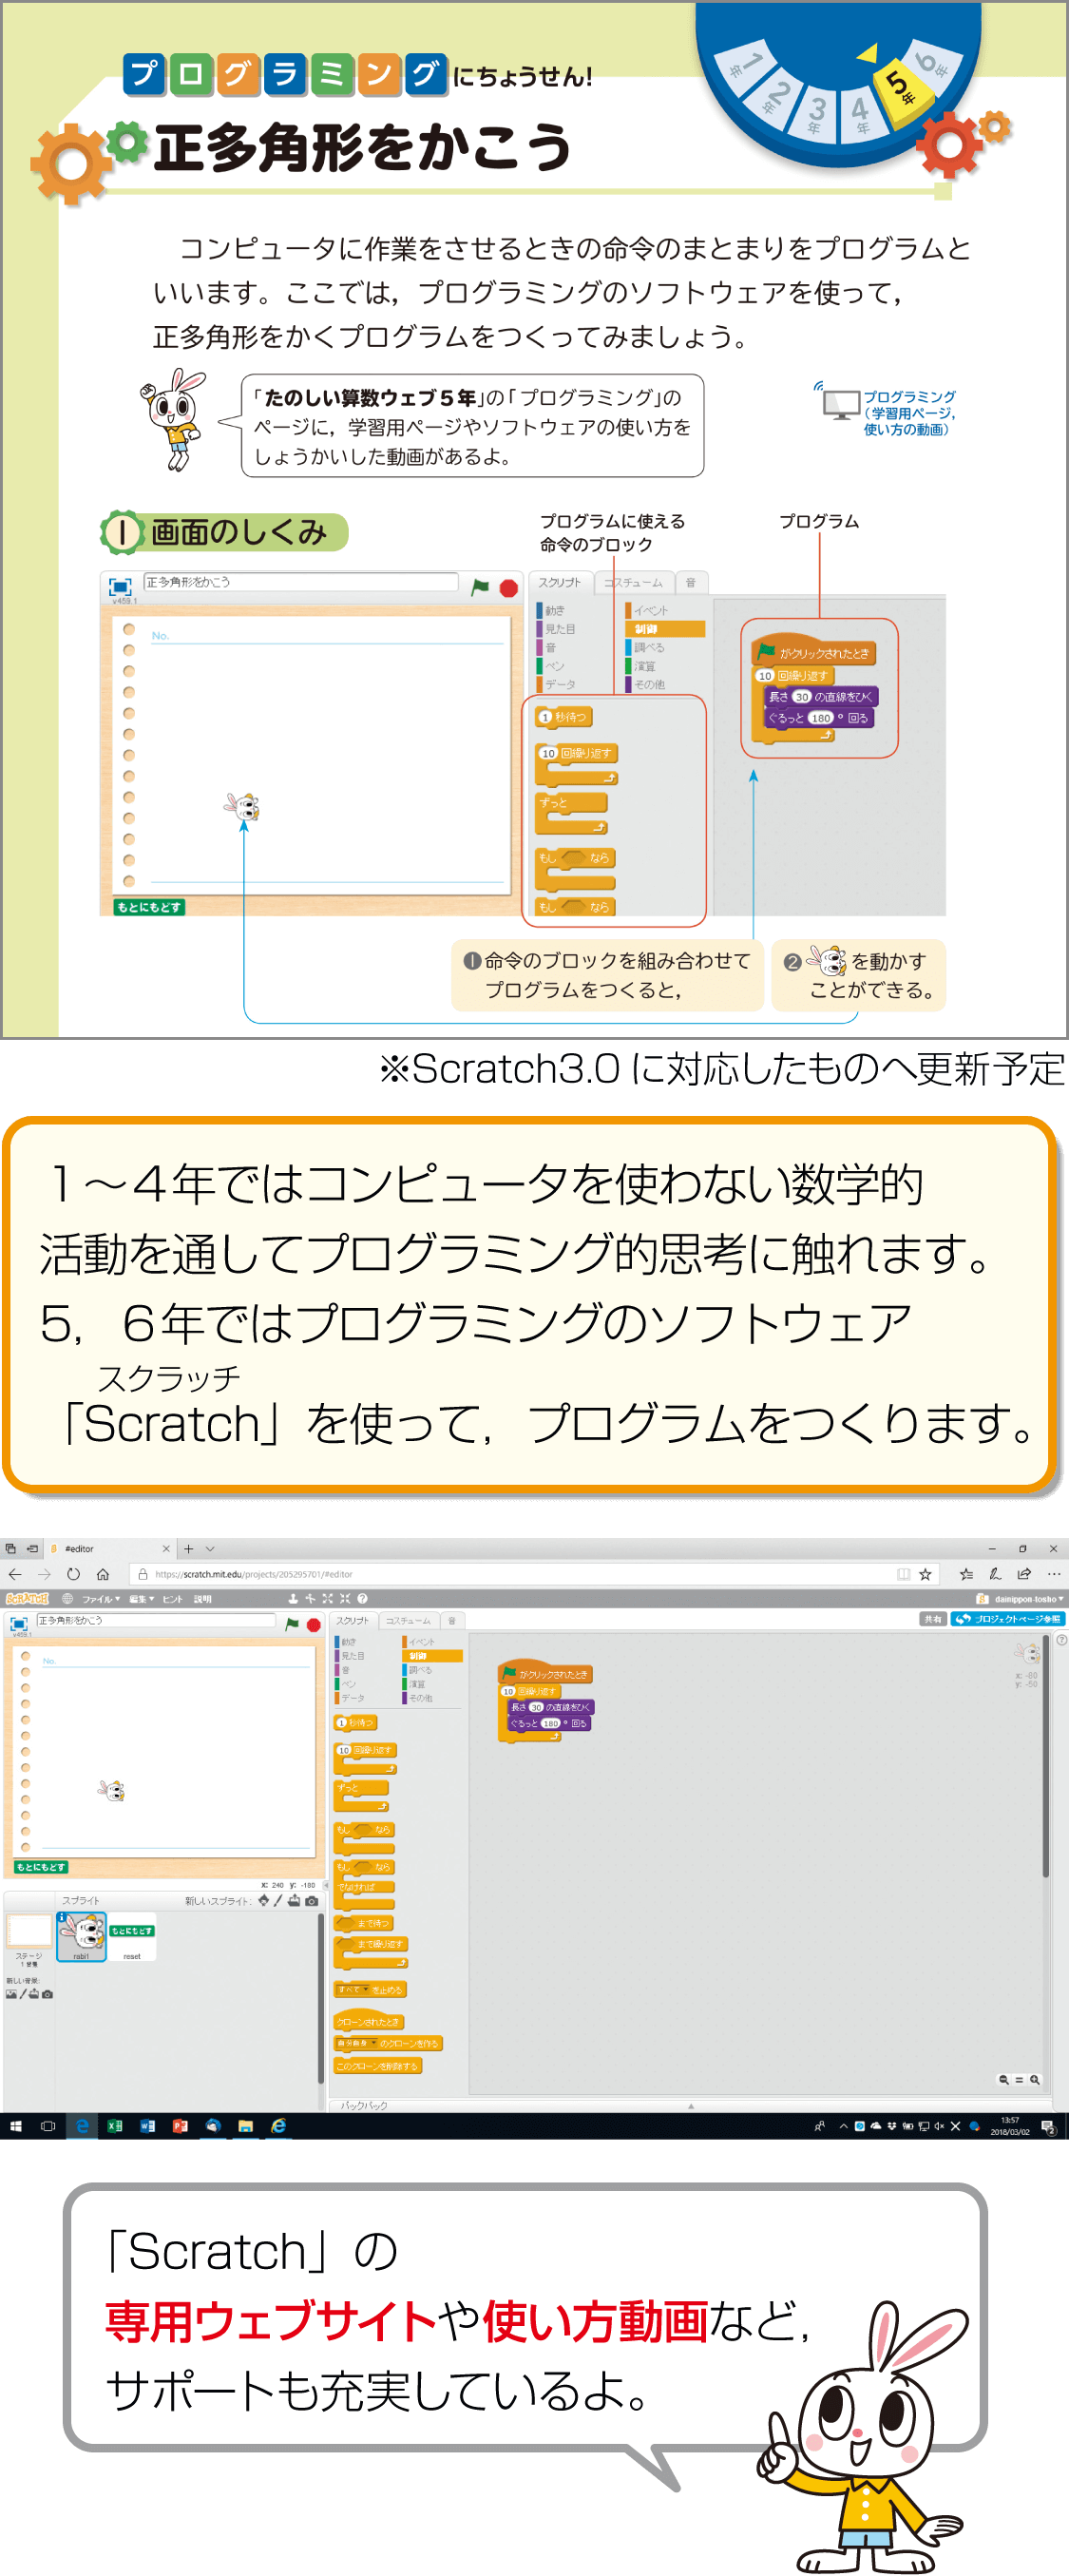This screenshot has width=1069, height=2576.
Task: Click the browser back arrow
Action: point(14,1574)
